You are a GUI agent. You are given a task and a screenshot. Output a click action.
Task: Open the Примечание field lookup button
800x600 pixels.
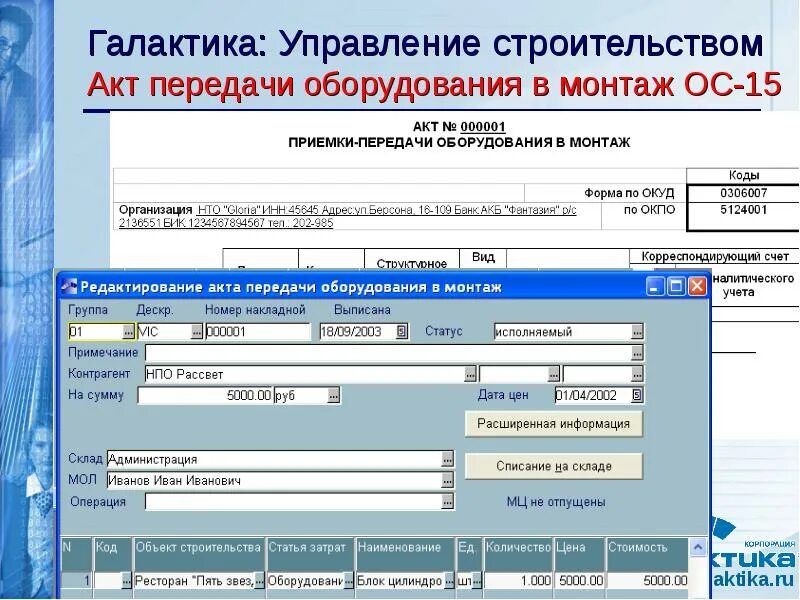pyautogui.click(x=637, y=353)
